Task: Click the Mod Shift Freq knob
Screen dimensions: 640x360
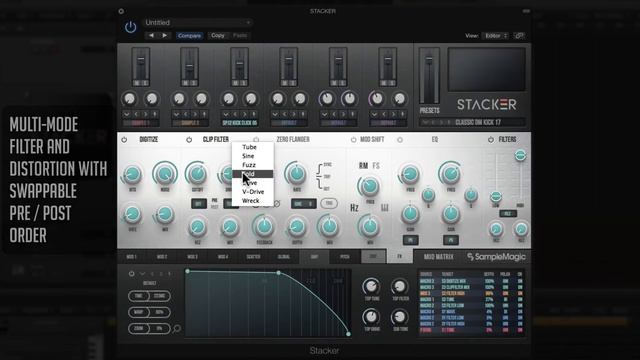Action: (x=370, y=186)
